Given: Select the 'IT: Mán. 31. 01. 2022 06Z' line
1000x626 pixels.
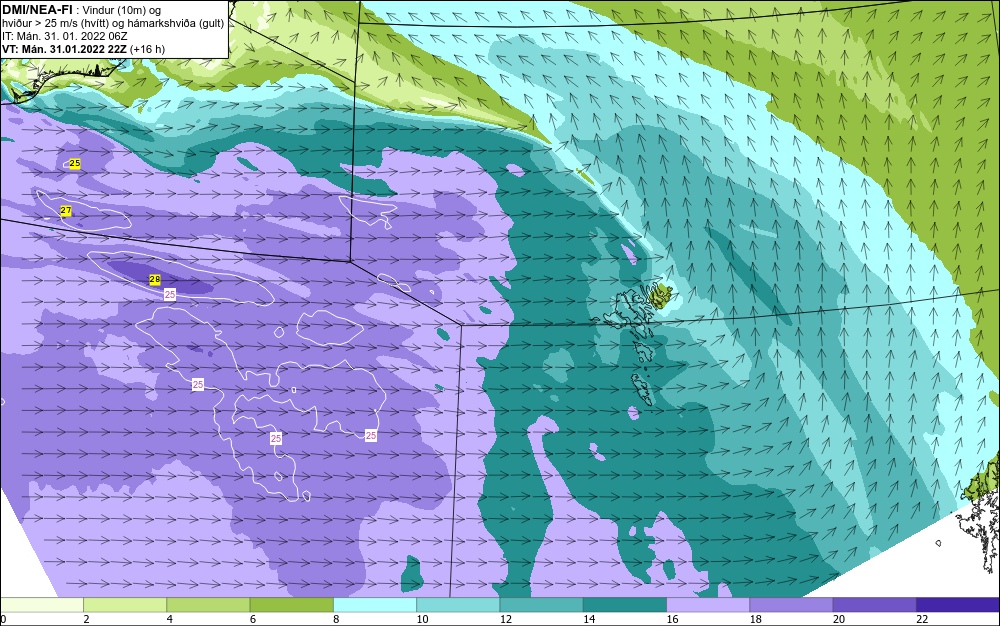Looking at the screenshot, I should pos(65,36).
